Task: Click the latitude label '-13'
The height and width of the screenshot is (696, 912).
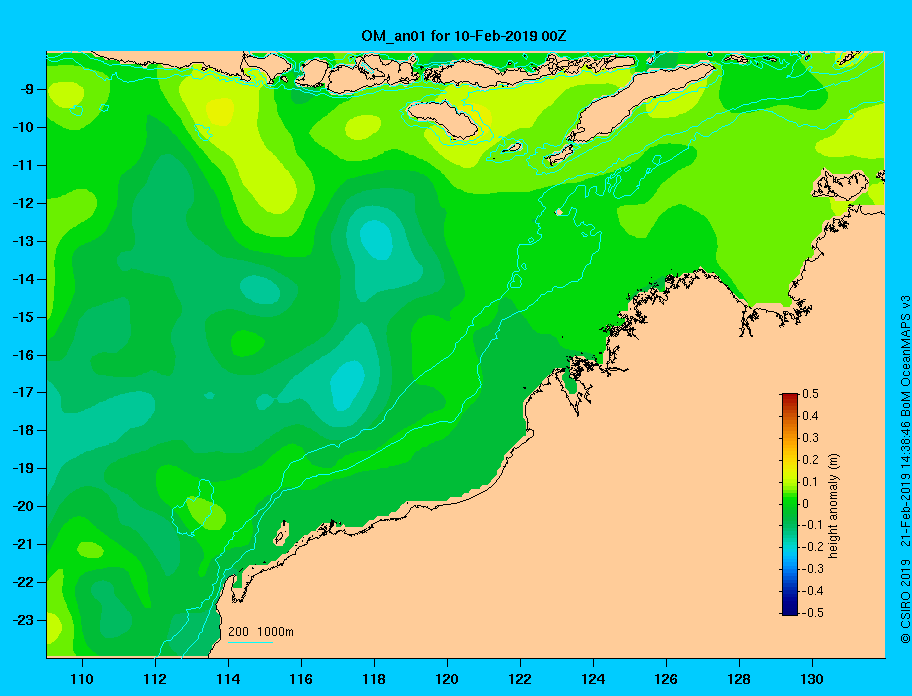Action: (x=23, y=241)
